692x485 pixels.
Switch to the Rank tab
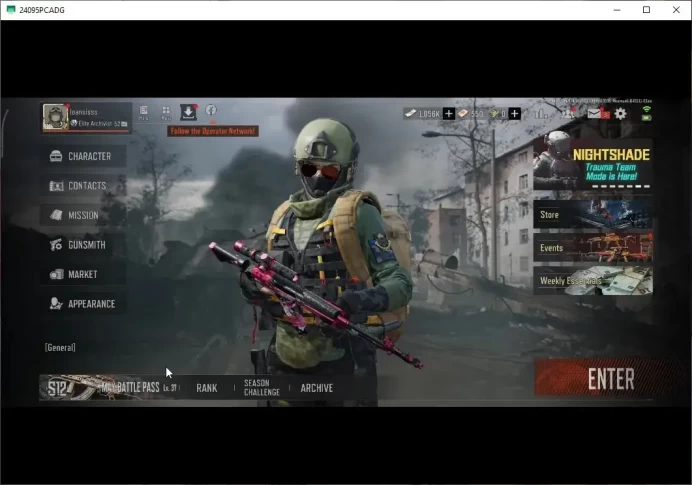(x=207, y=388)
